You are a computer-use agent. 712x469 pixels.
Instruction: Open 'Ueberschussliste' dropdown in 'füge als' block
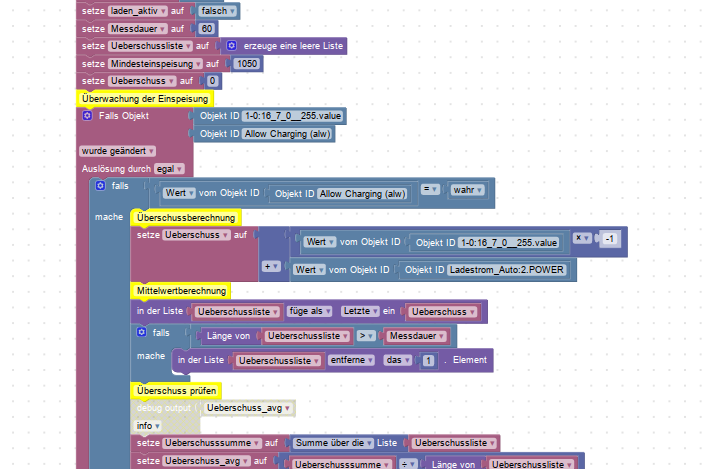point(237,312)
